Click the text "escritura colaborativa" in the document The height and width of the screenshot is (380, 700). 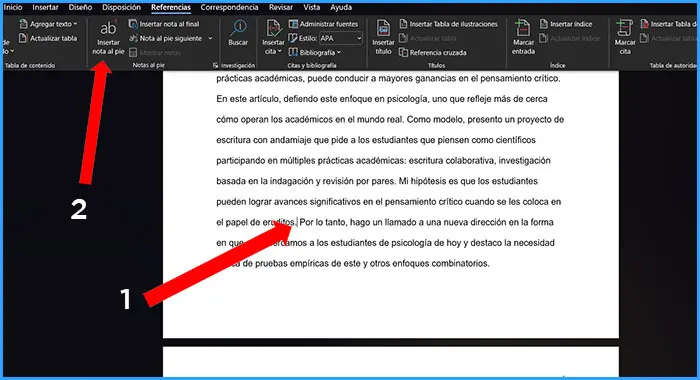click(x=451, y=161)
